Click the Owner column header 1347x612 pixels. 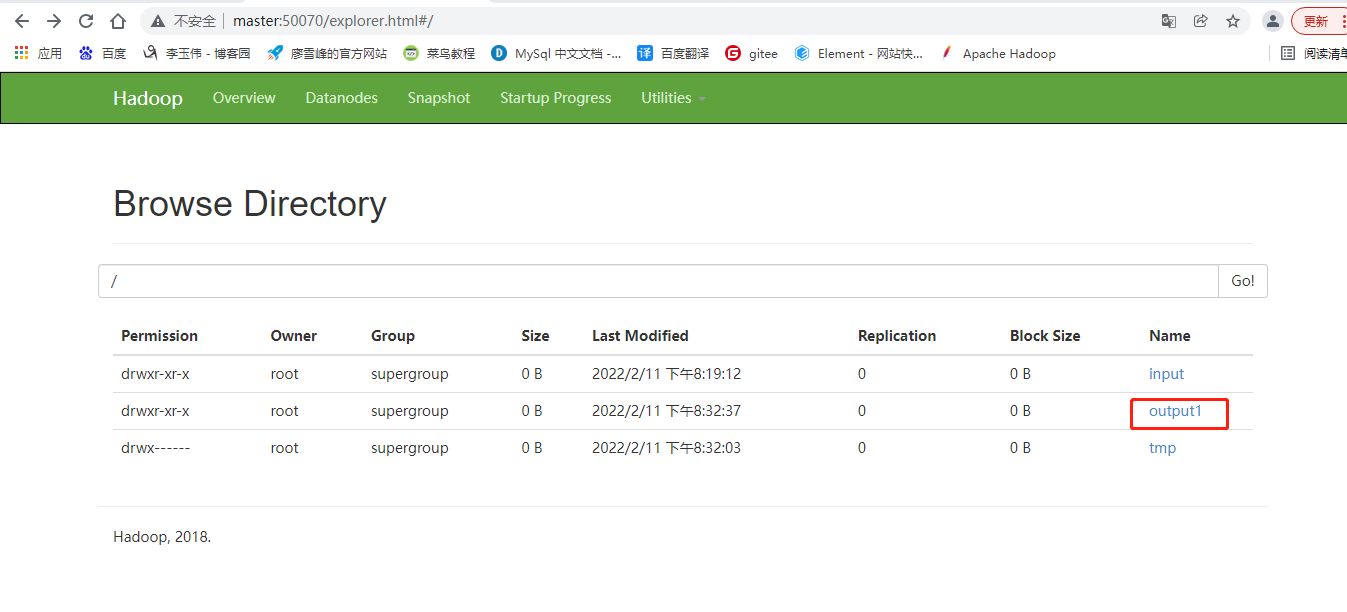[293, 336]
